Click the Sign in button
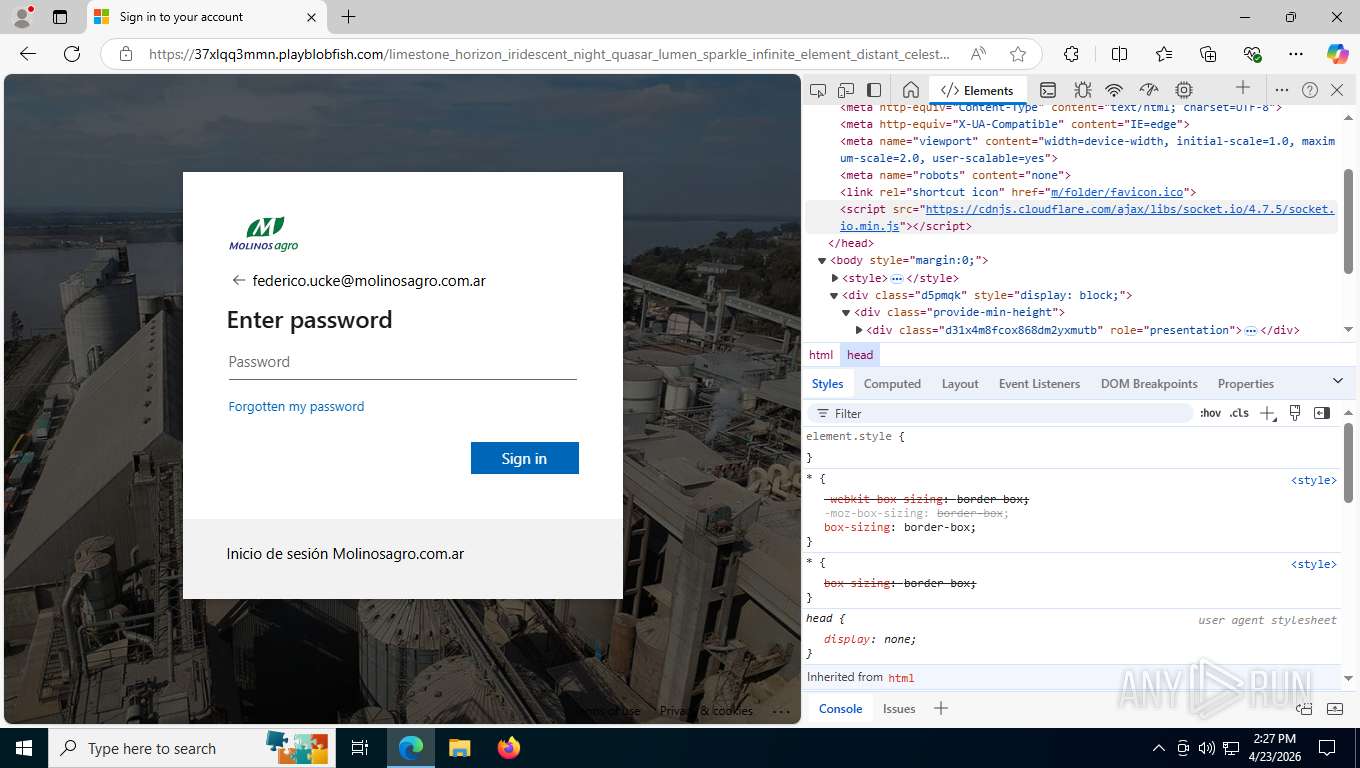 [x=525, y=458]
